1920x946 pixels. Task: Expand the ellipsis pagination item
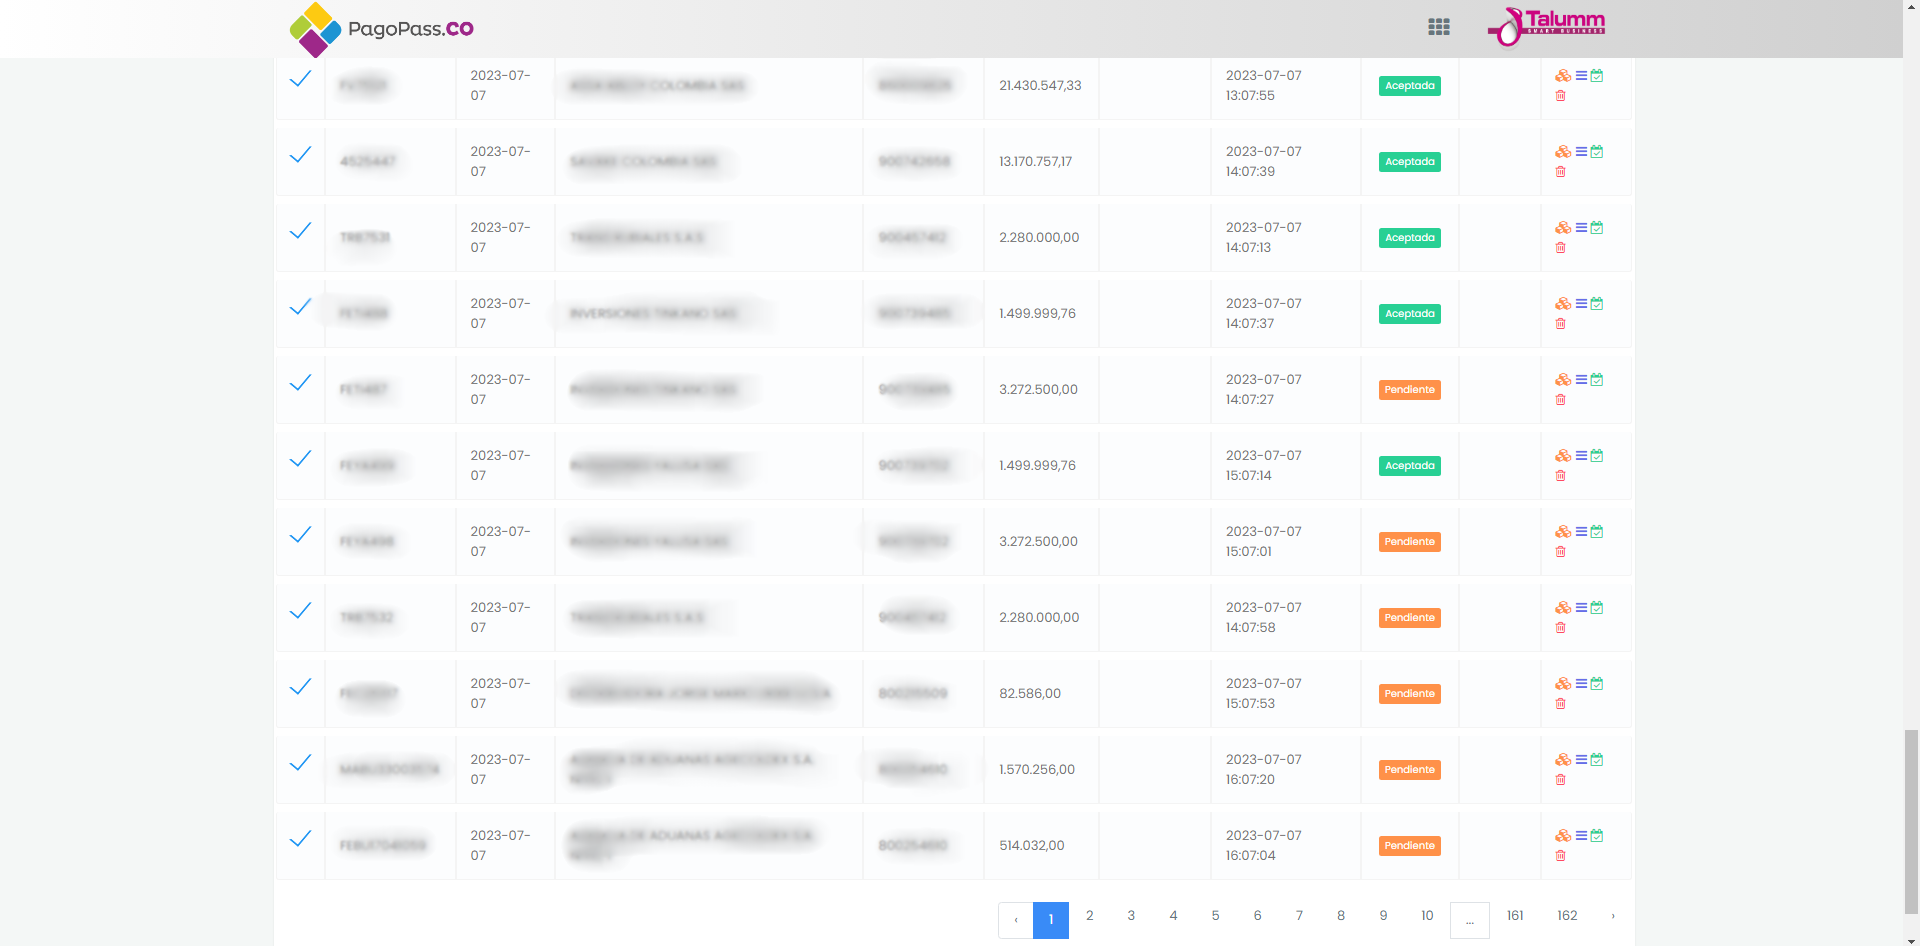click(x=1469, y=920)
